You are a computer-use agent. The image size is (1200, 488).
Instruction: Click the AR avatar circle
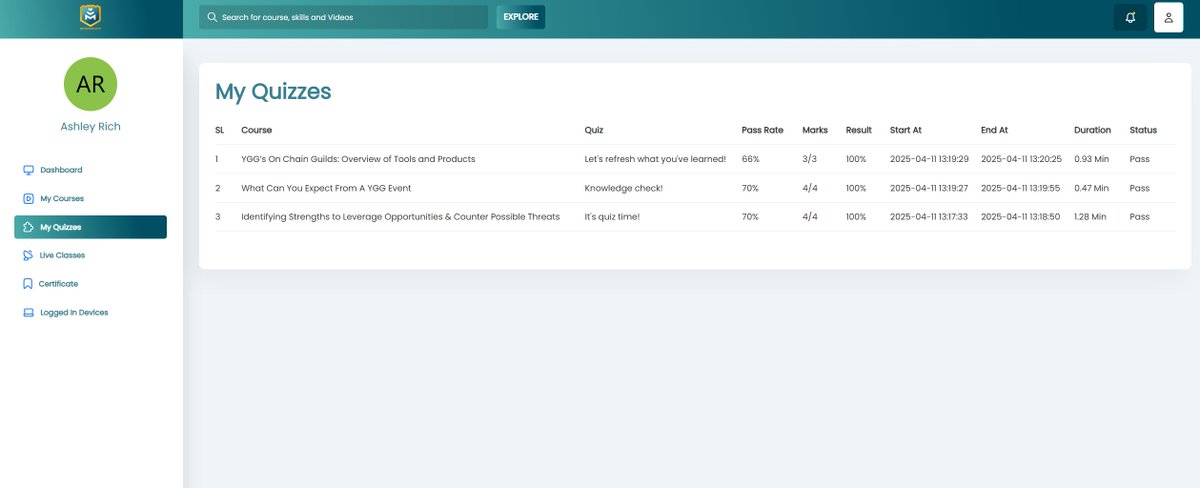[91, 84]
